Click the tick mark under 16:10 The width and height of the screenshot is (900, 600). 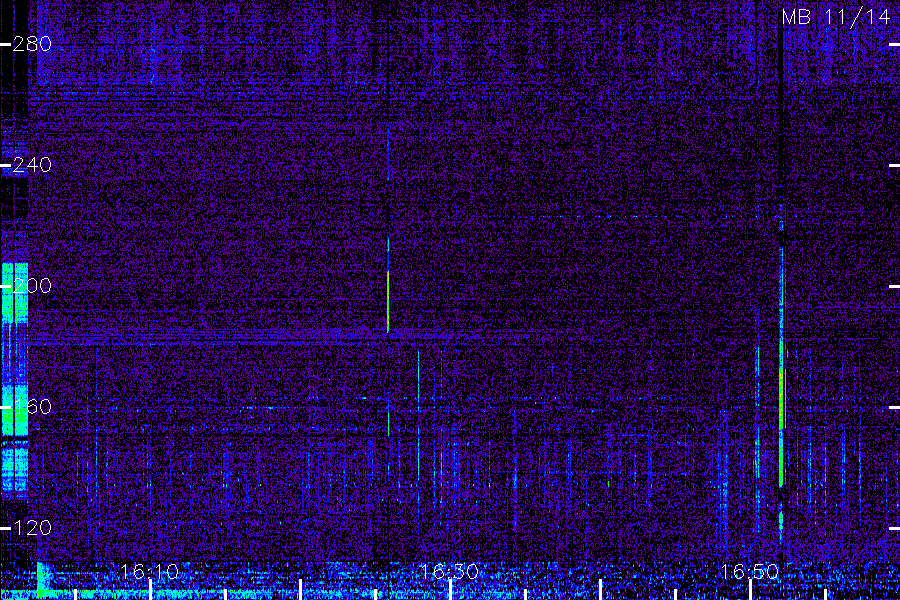[150, 590]
